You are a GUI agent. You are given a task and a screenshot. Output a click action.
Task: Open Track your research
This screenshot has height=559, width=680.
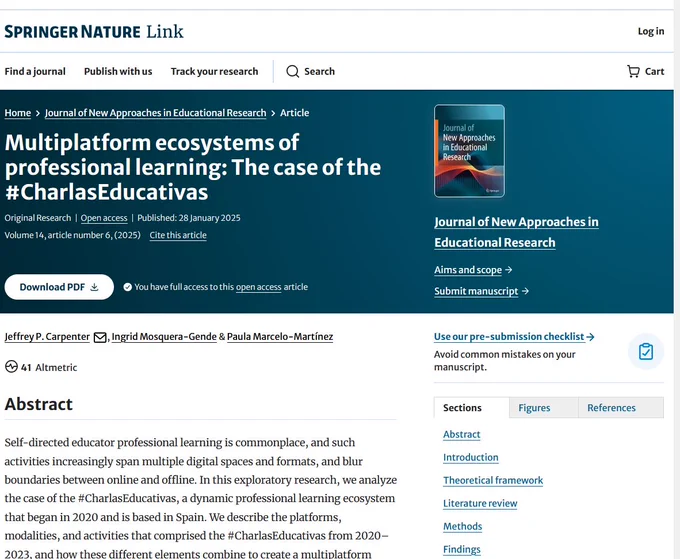click(x=214, y=71)
